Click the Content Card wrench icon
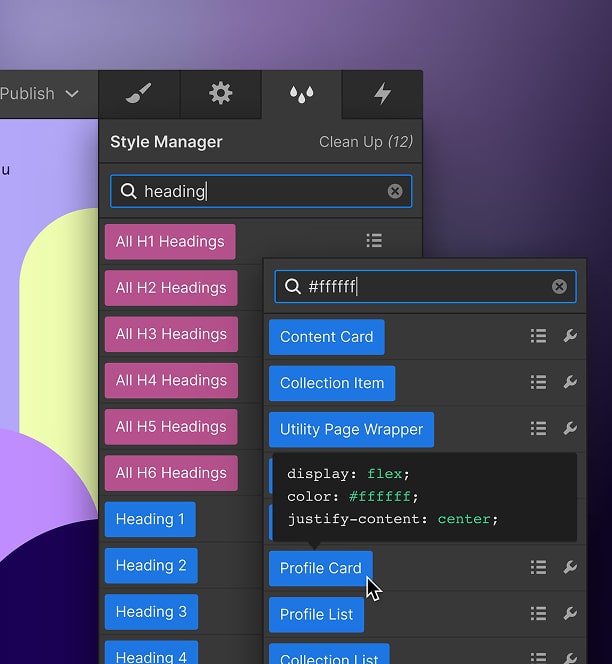 (570, 336)
